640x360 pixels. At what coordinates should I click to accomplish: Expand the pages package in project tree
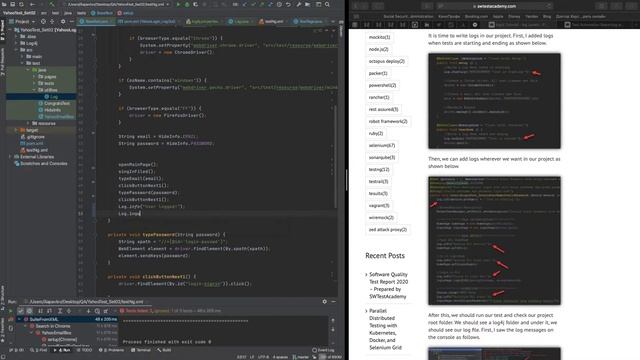pos(34,76)
